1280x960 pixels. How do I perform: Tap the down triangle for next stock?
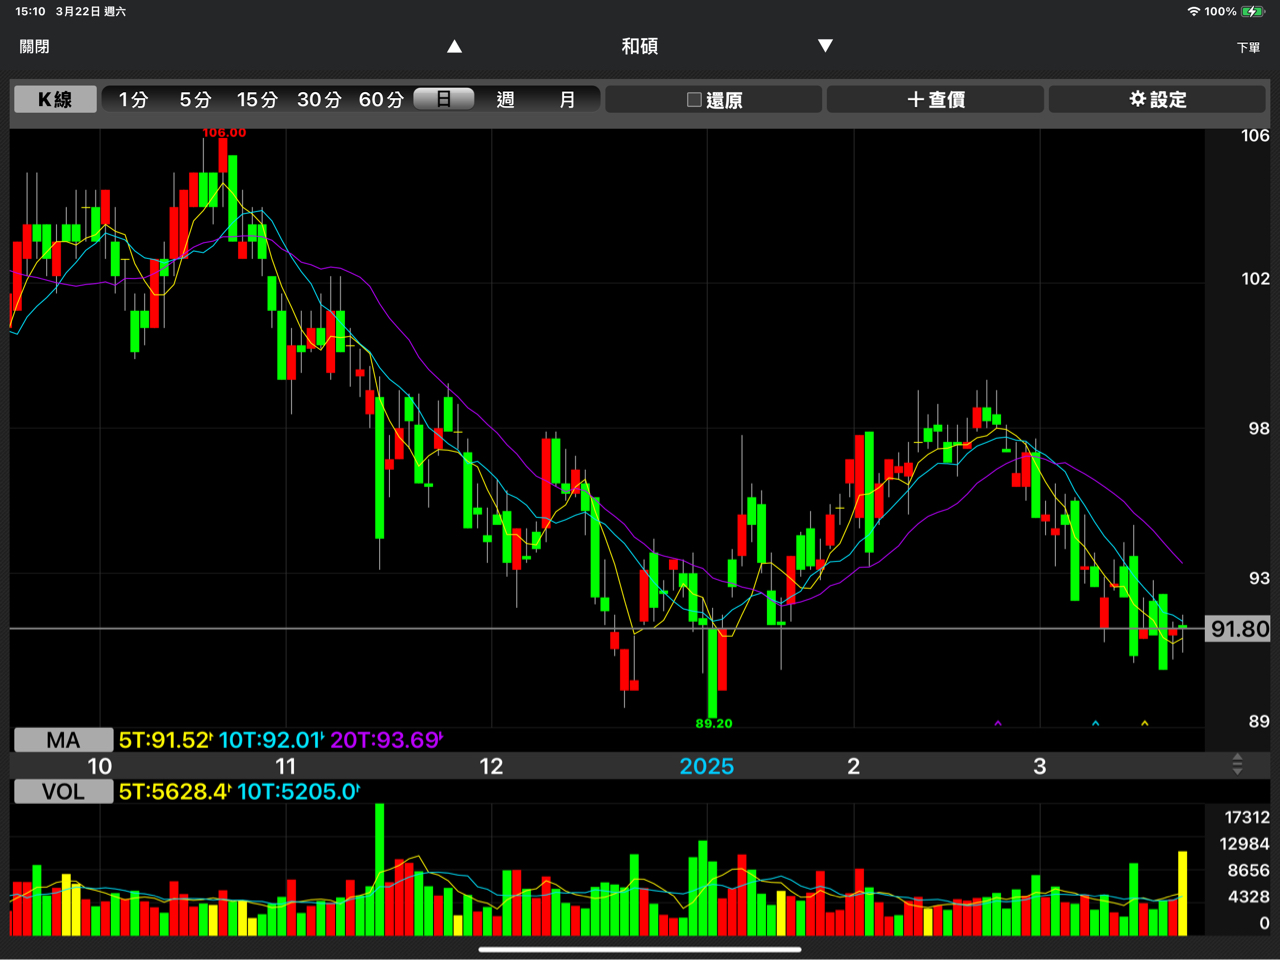pyautogui.click(x=825, y=46)
